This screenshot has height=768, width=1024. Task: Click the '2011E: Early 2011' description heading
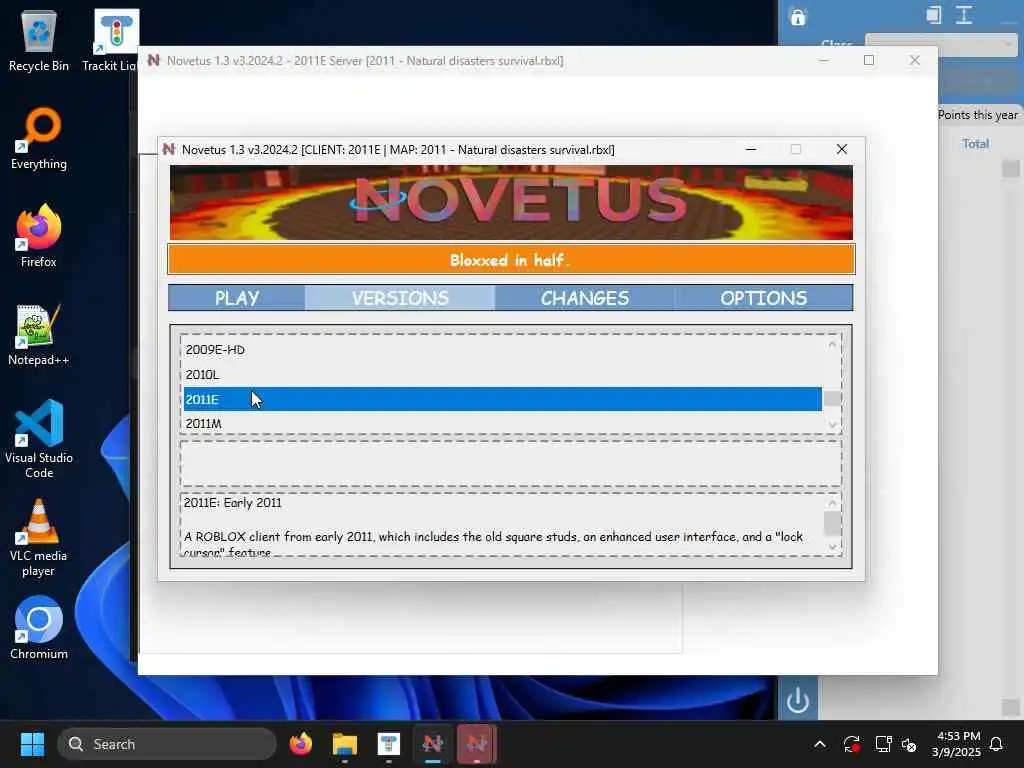tap(232, 503)
